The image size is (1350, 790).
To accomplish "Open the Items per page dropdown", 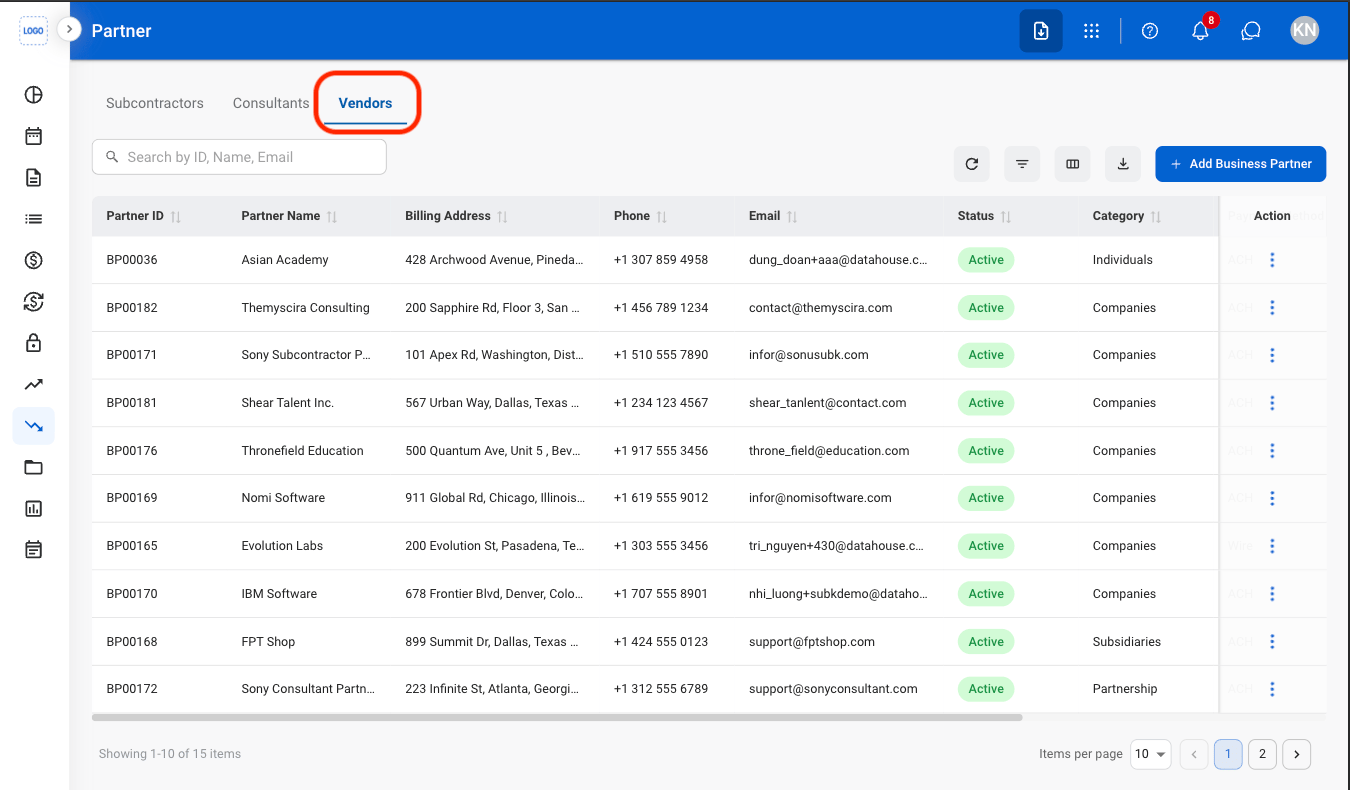I will tap(1151, 754).
